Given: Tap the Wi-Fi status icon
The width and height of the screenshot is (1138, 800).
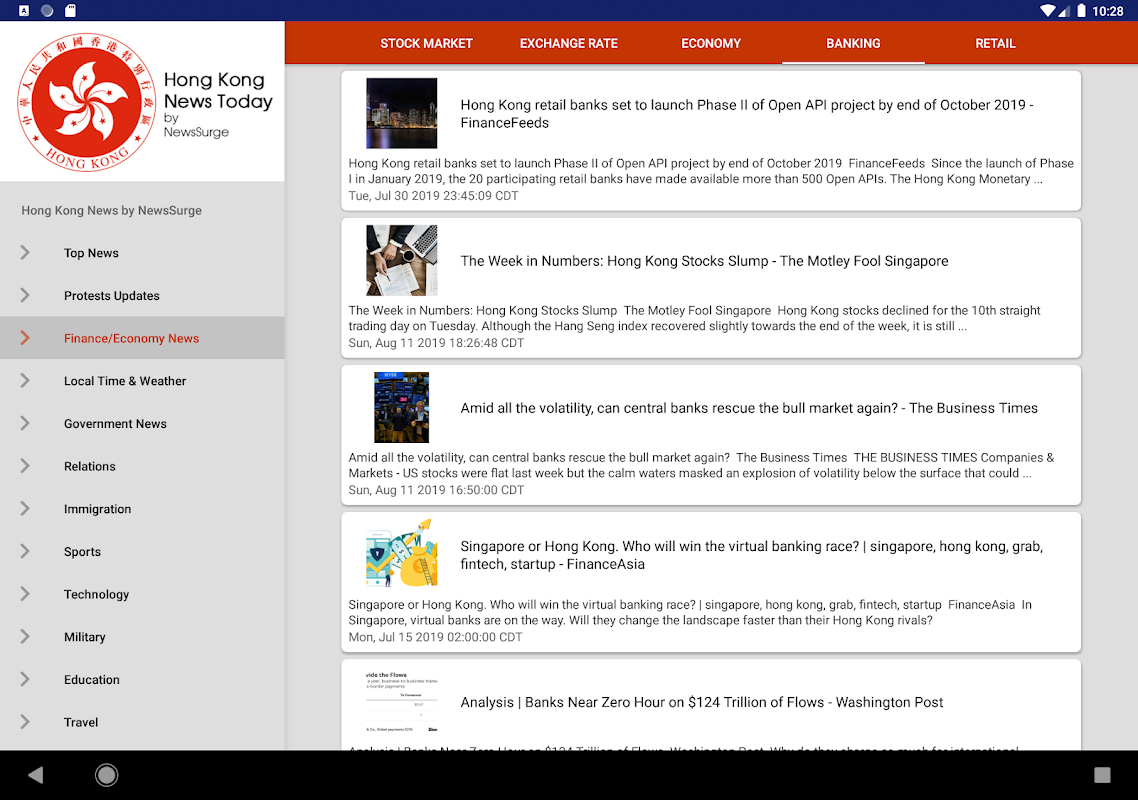Looking at the screenshot, I should [1047, 10].
